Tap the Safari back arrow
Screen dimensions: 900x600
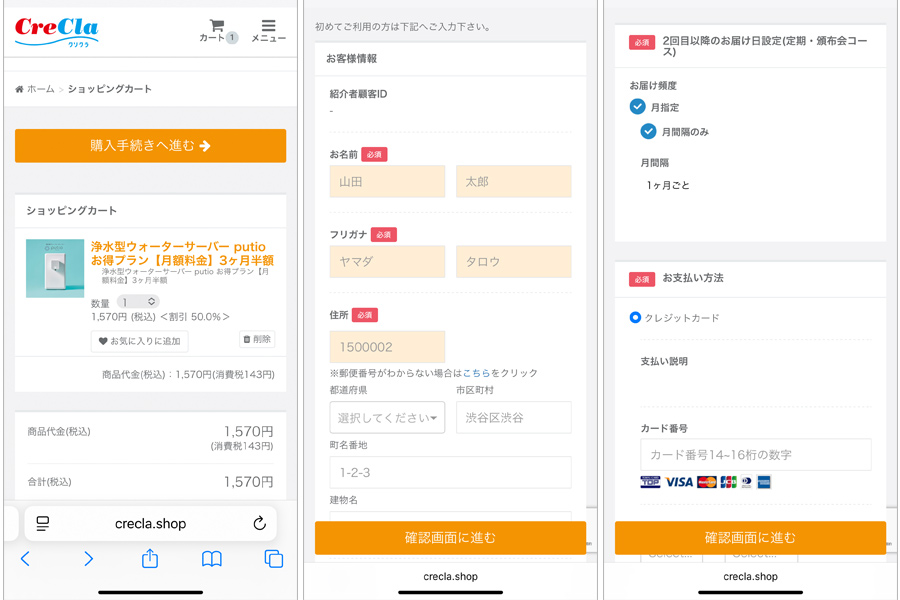[x=26, y=559]
